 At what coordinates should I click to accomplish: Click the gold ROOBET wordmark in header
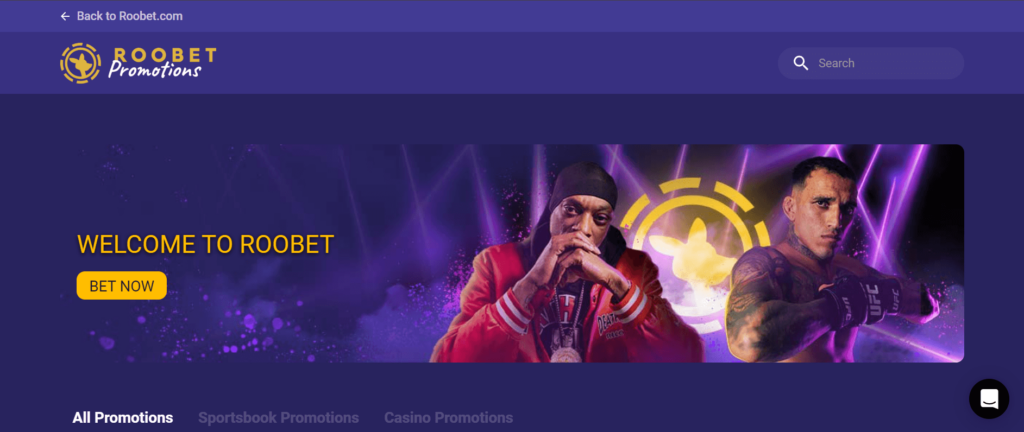(x=164, y=55)
